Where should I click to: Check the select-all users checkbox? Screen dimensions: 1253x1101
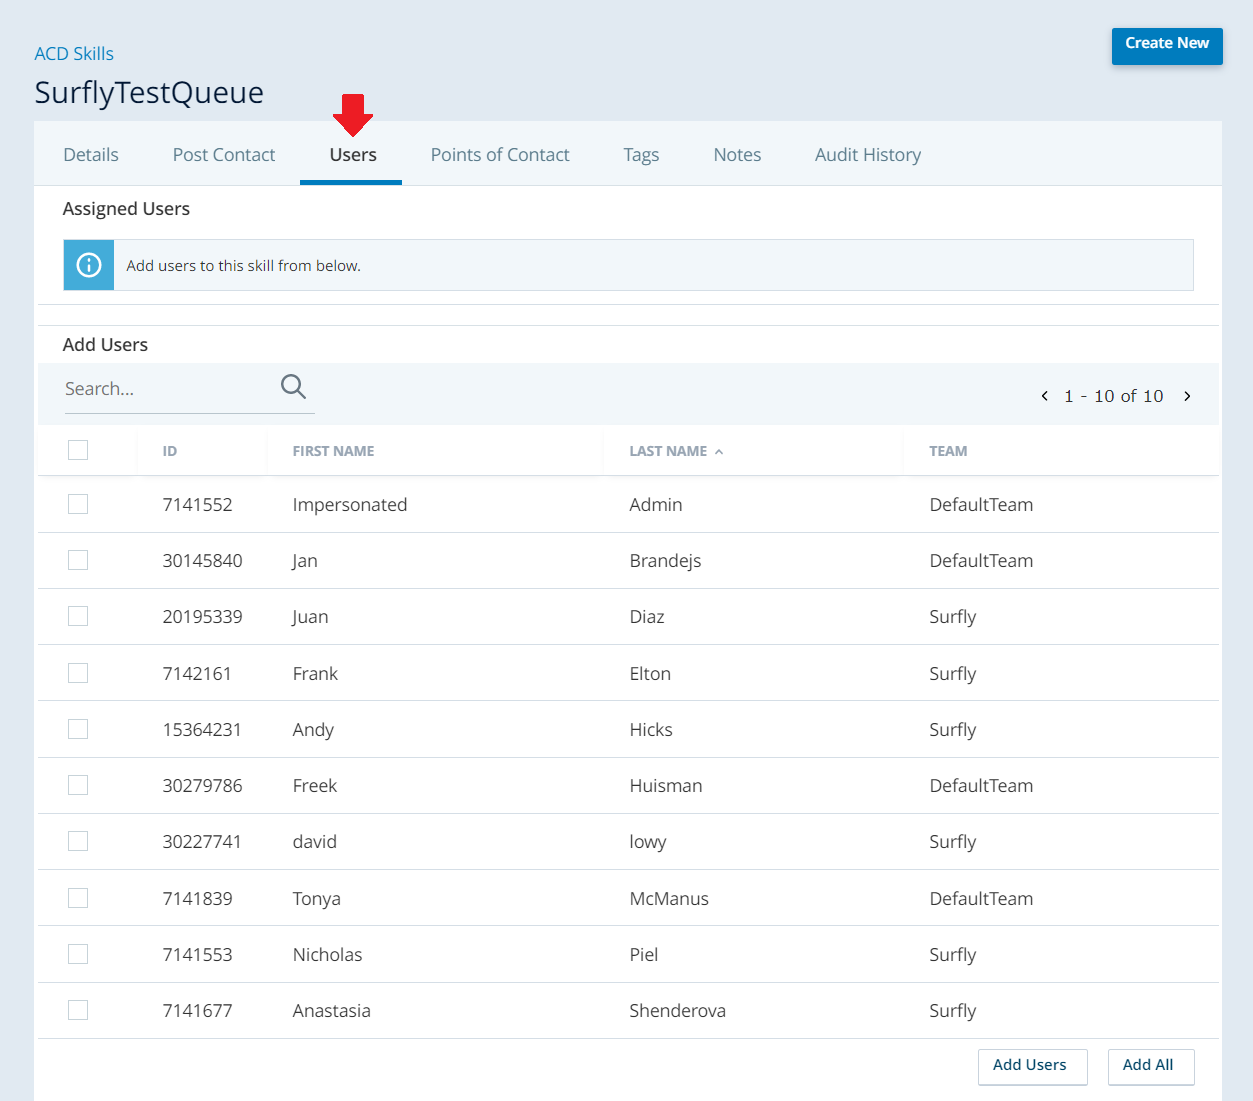click(x=78, y=450)
